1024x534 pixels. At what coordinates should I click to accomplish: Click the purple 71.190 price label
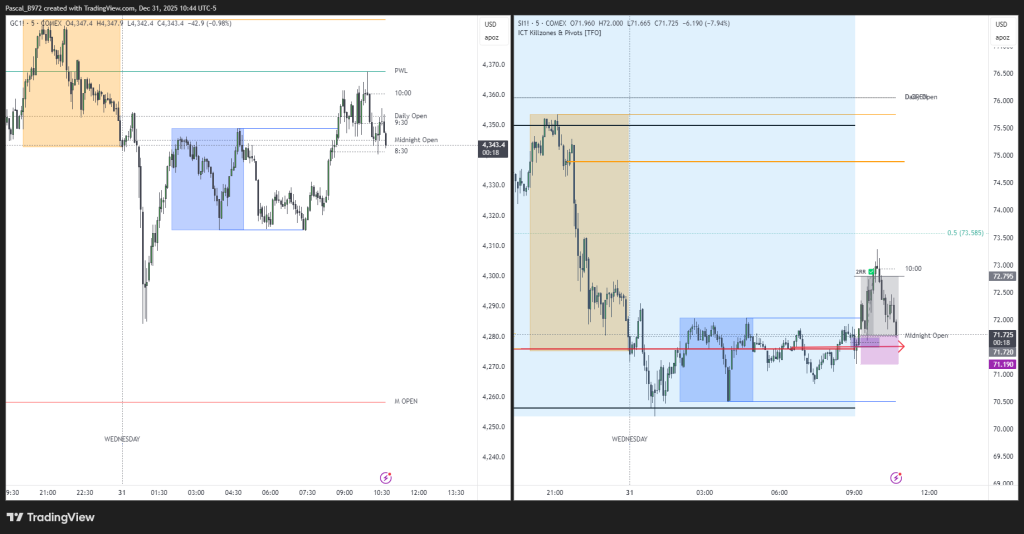click(x=1002, y=365)
